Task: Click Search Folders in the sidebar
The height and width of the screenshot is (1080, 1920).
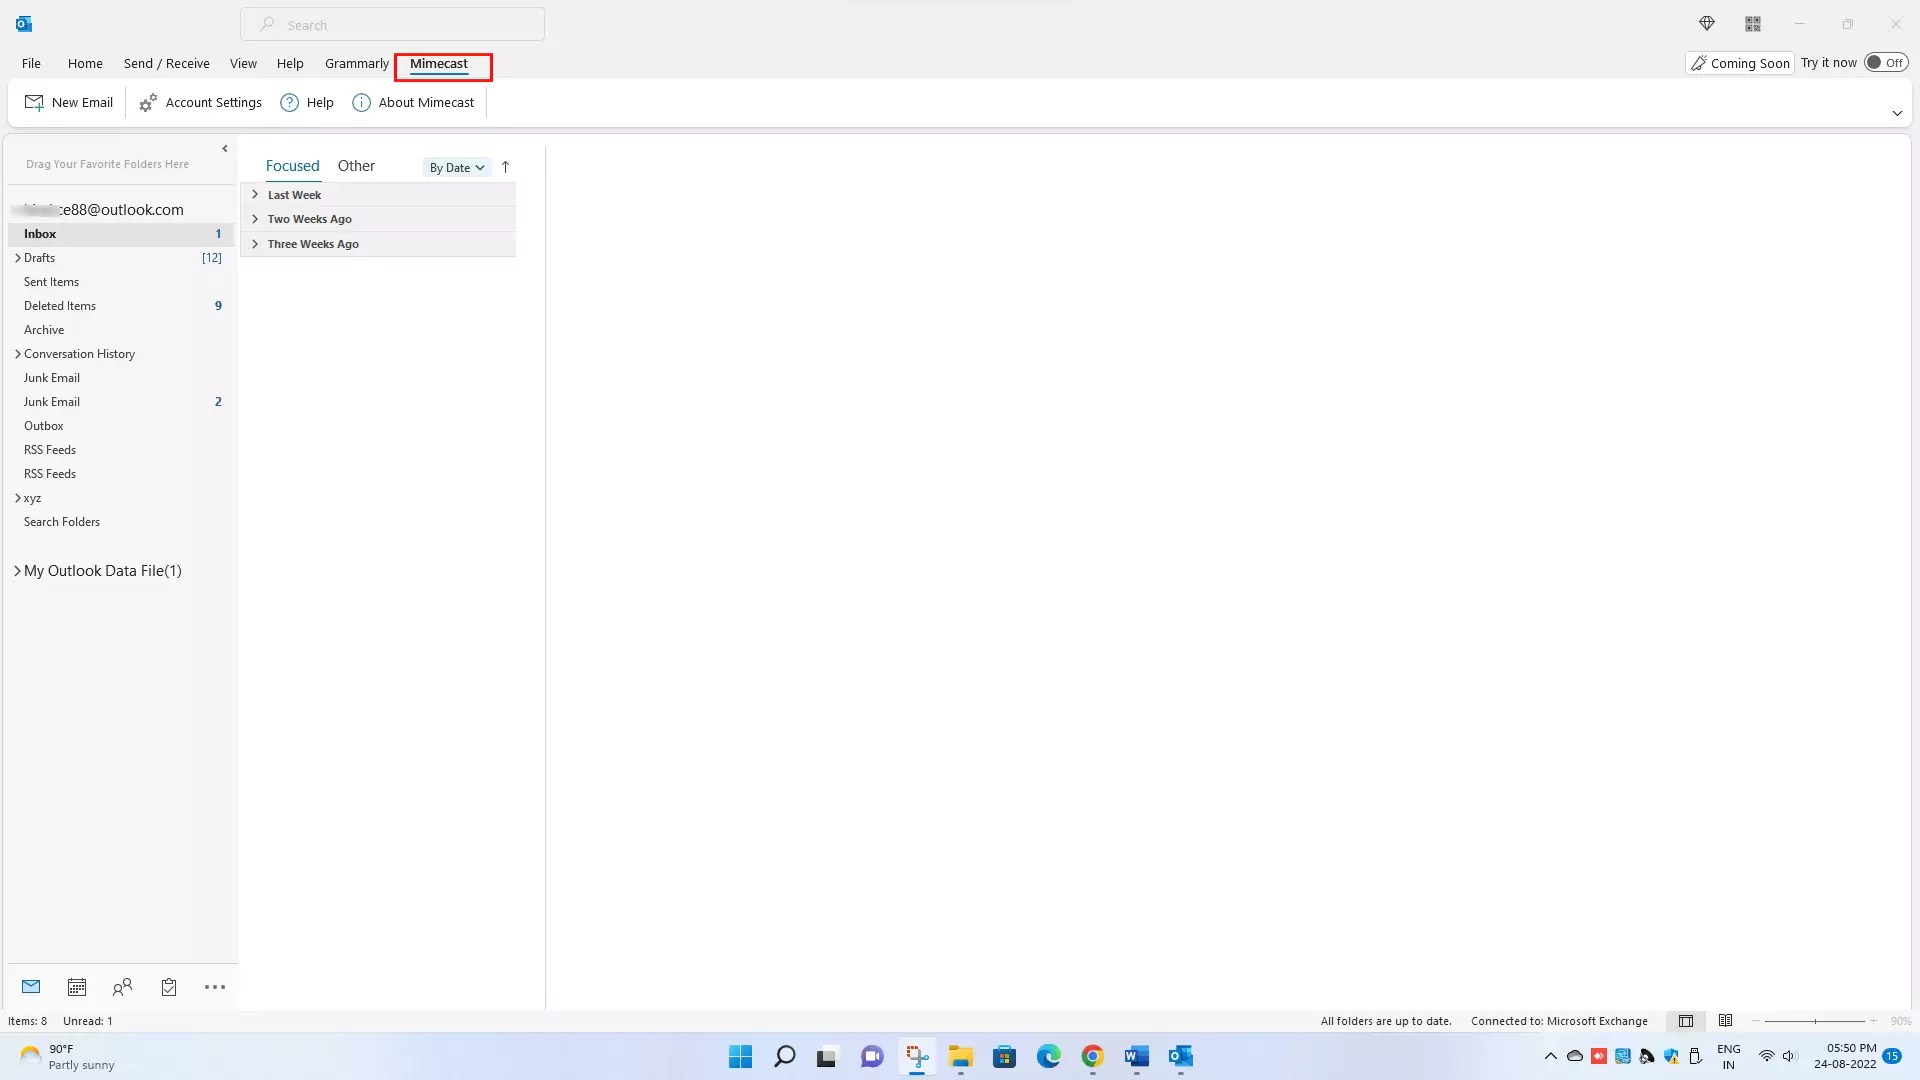Action: point(61,521)
